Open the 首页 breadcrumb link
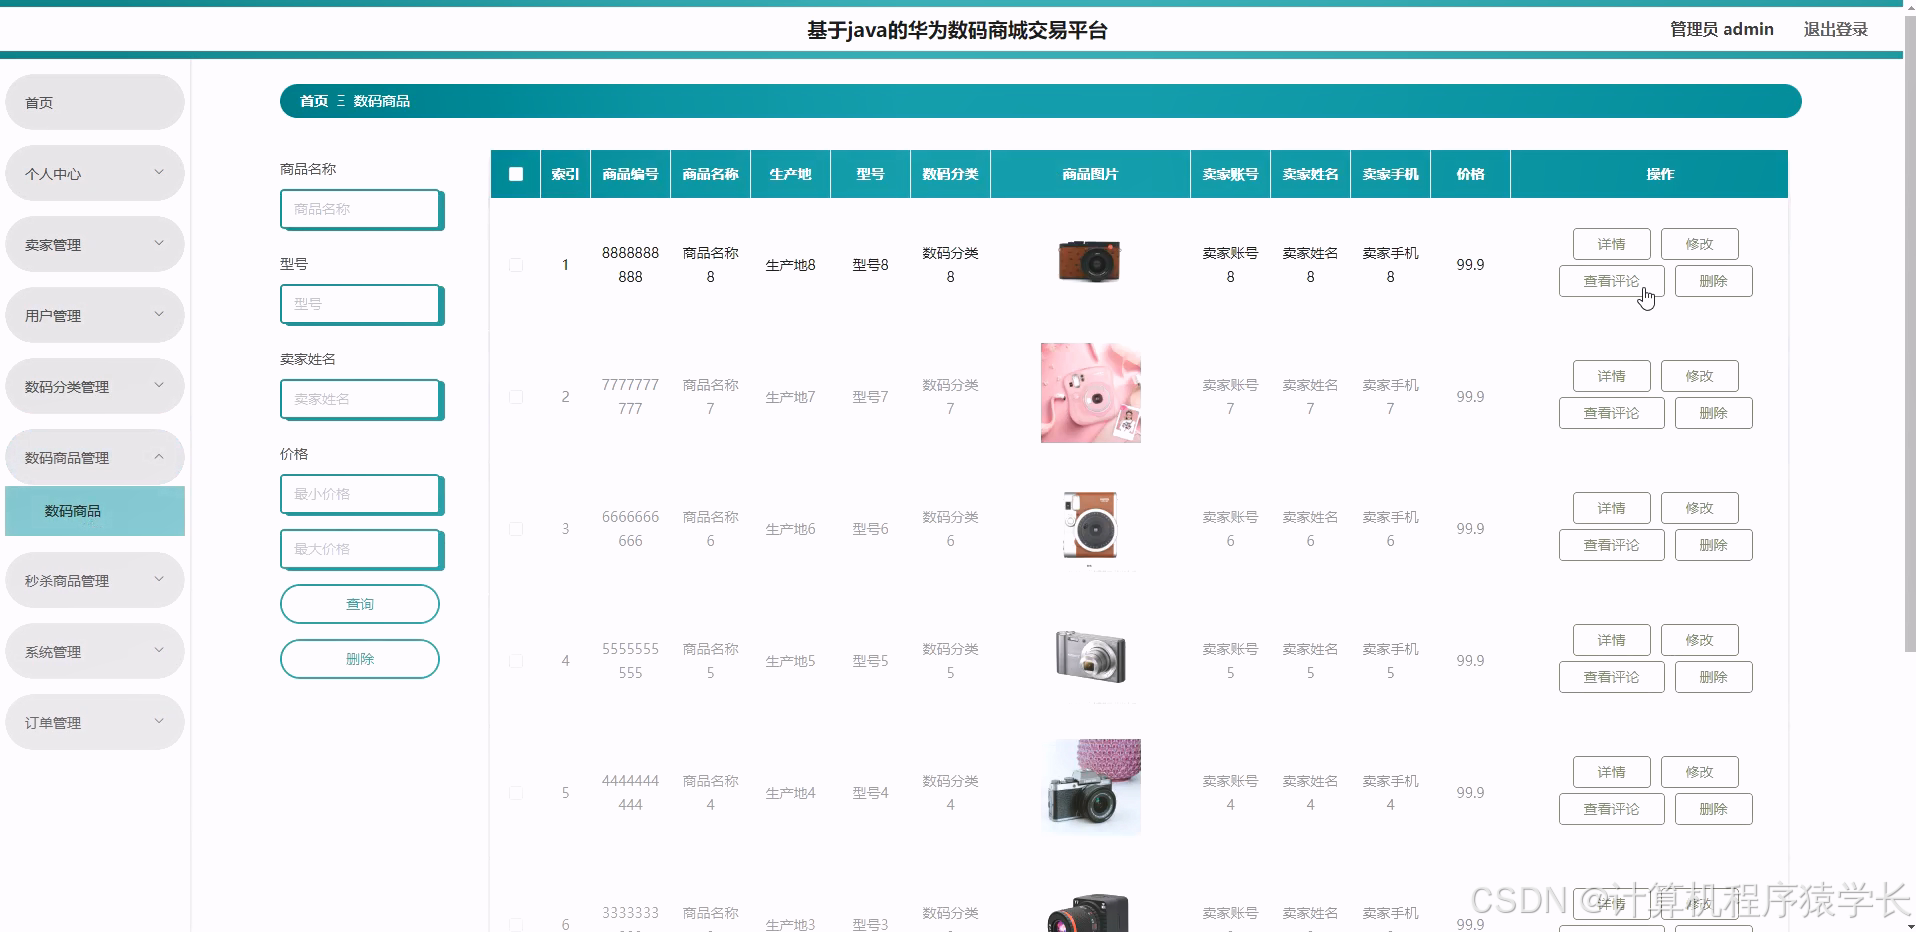This screenshot has height=932, width=1916. (x=313, y=101)
